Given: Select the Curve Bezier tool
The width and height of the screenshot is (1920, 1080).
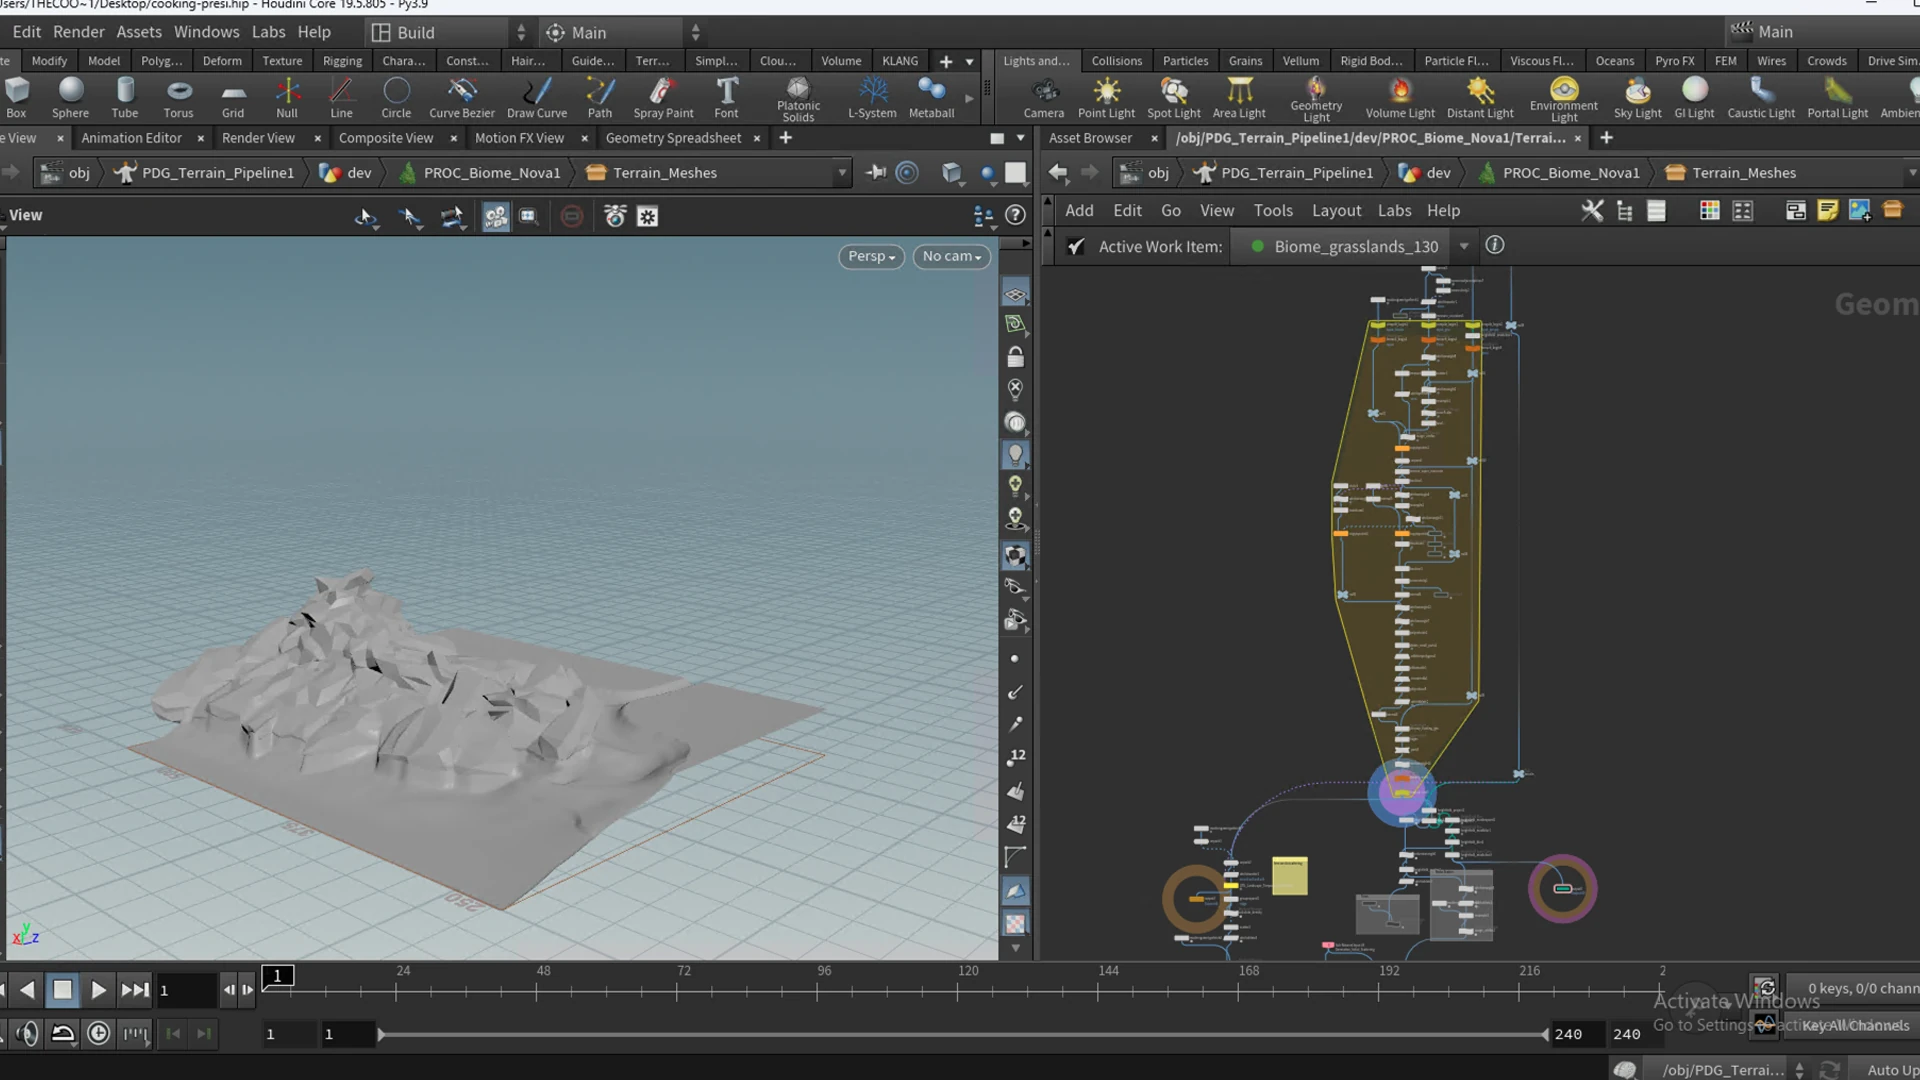Looking at the screenshot, I should 462,98.
